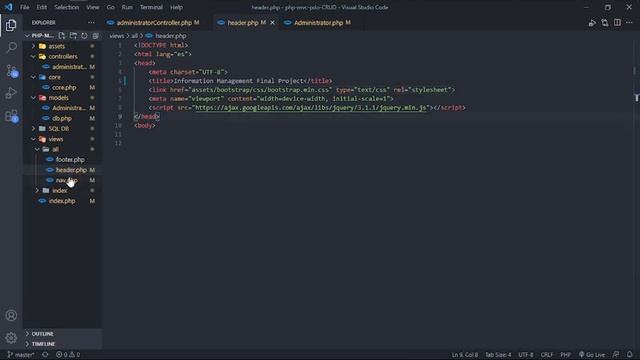Open the View menu
The height and width of the screenshot is (360, 640).
click(92, 7)
